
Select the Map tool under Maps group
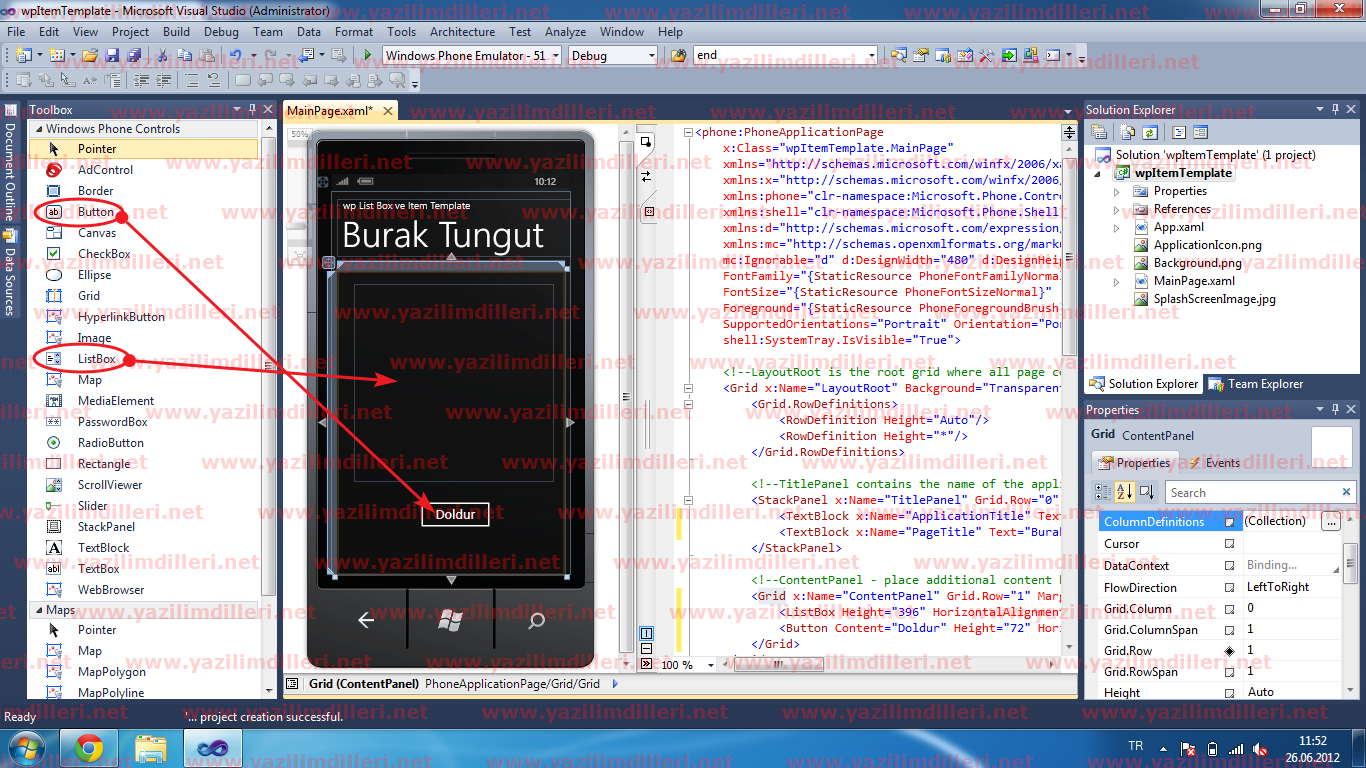coord(90,650)
